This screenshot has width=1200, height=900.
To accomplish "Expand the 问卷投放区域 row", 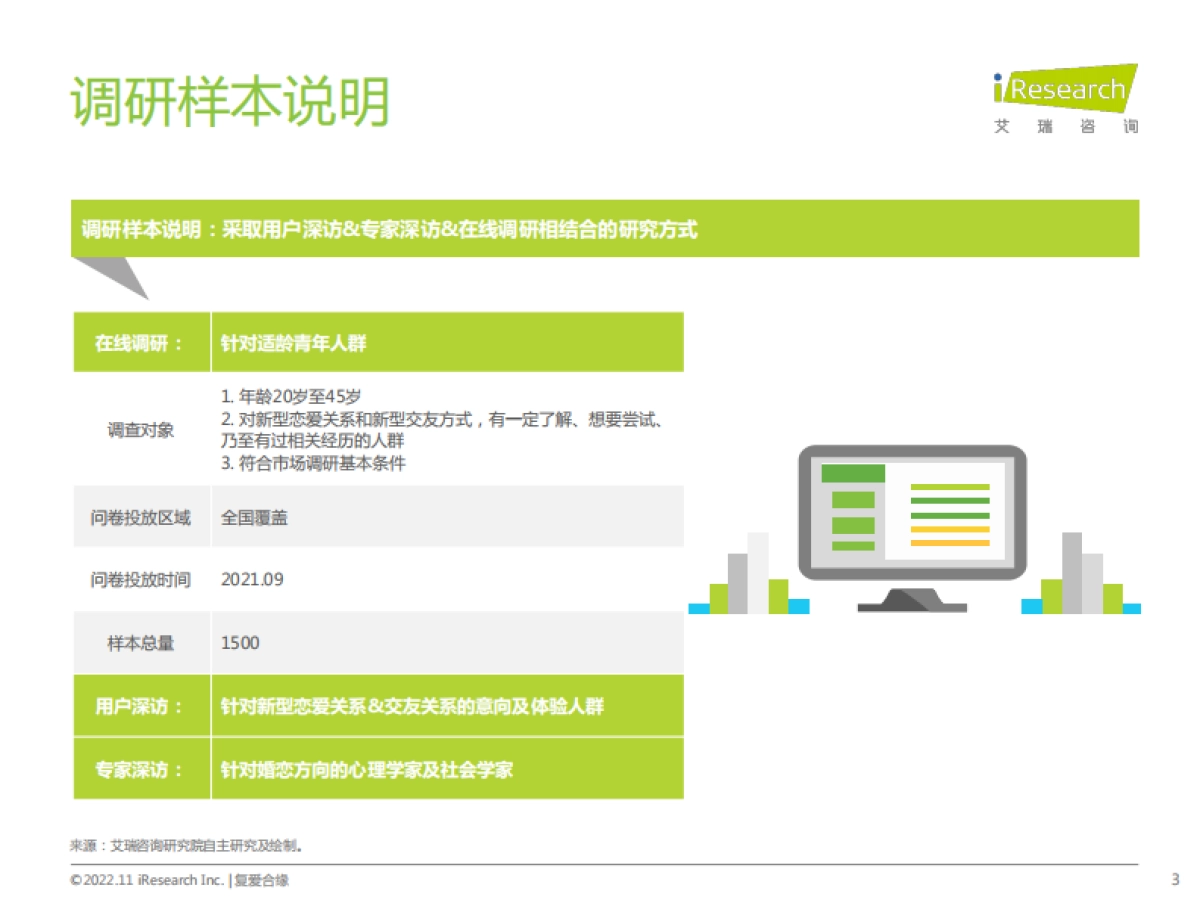I will 140,516.
